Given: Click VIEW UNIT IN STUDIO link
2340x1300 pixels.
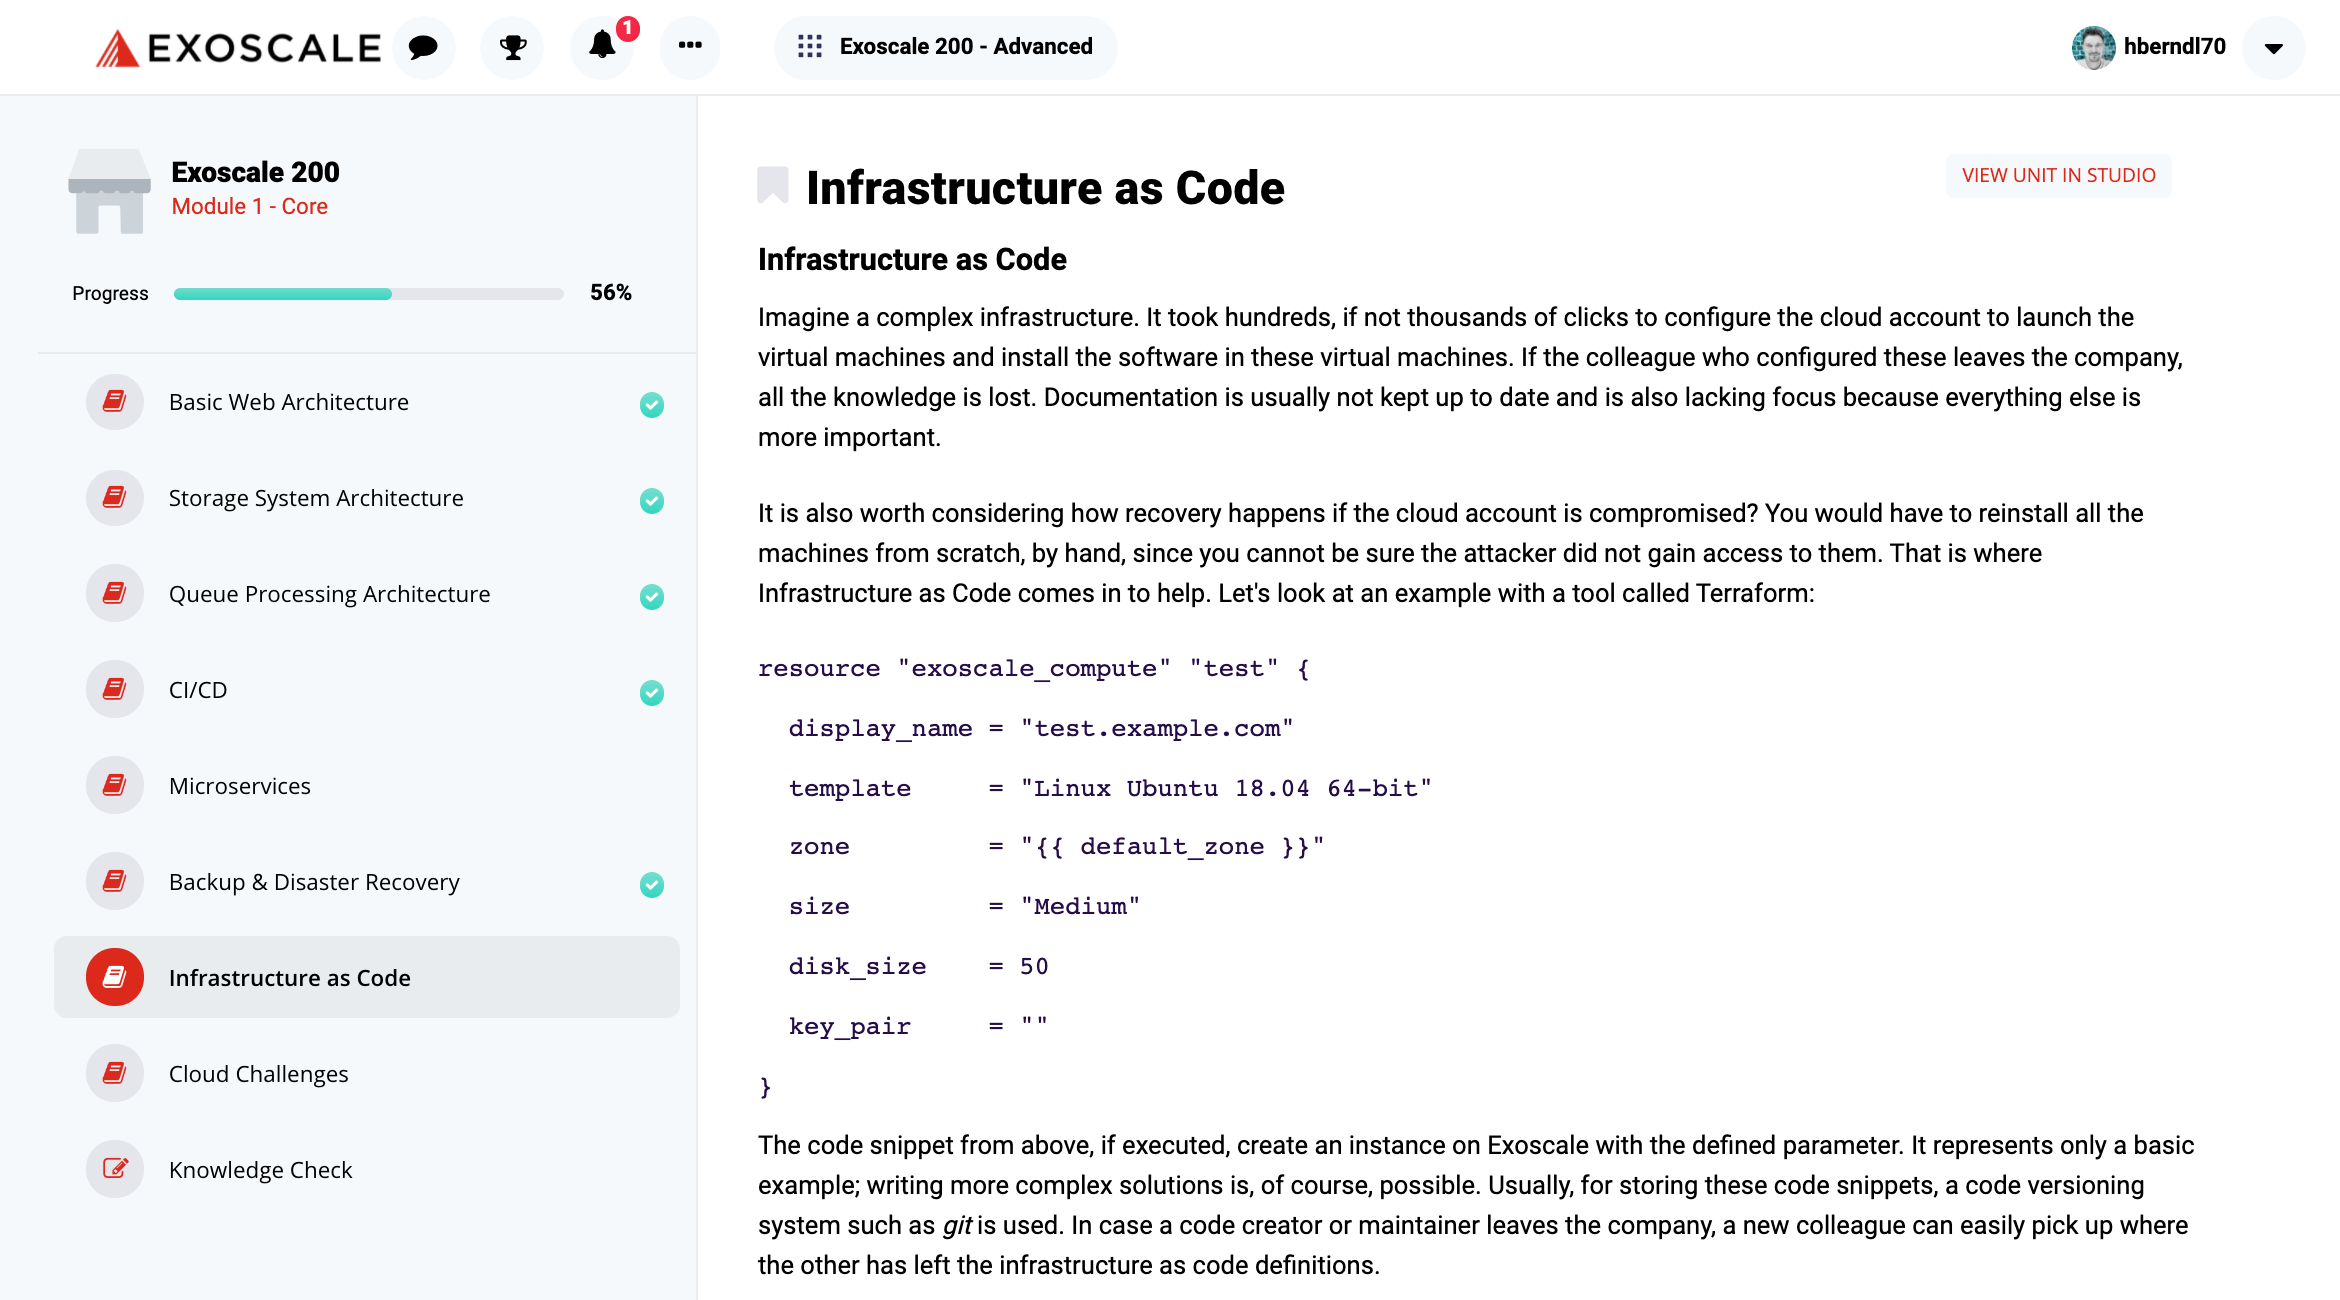Looking at the screenshot, I should (2058, 175).
